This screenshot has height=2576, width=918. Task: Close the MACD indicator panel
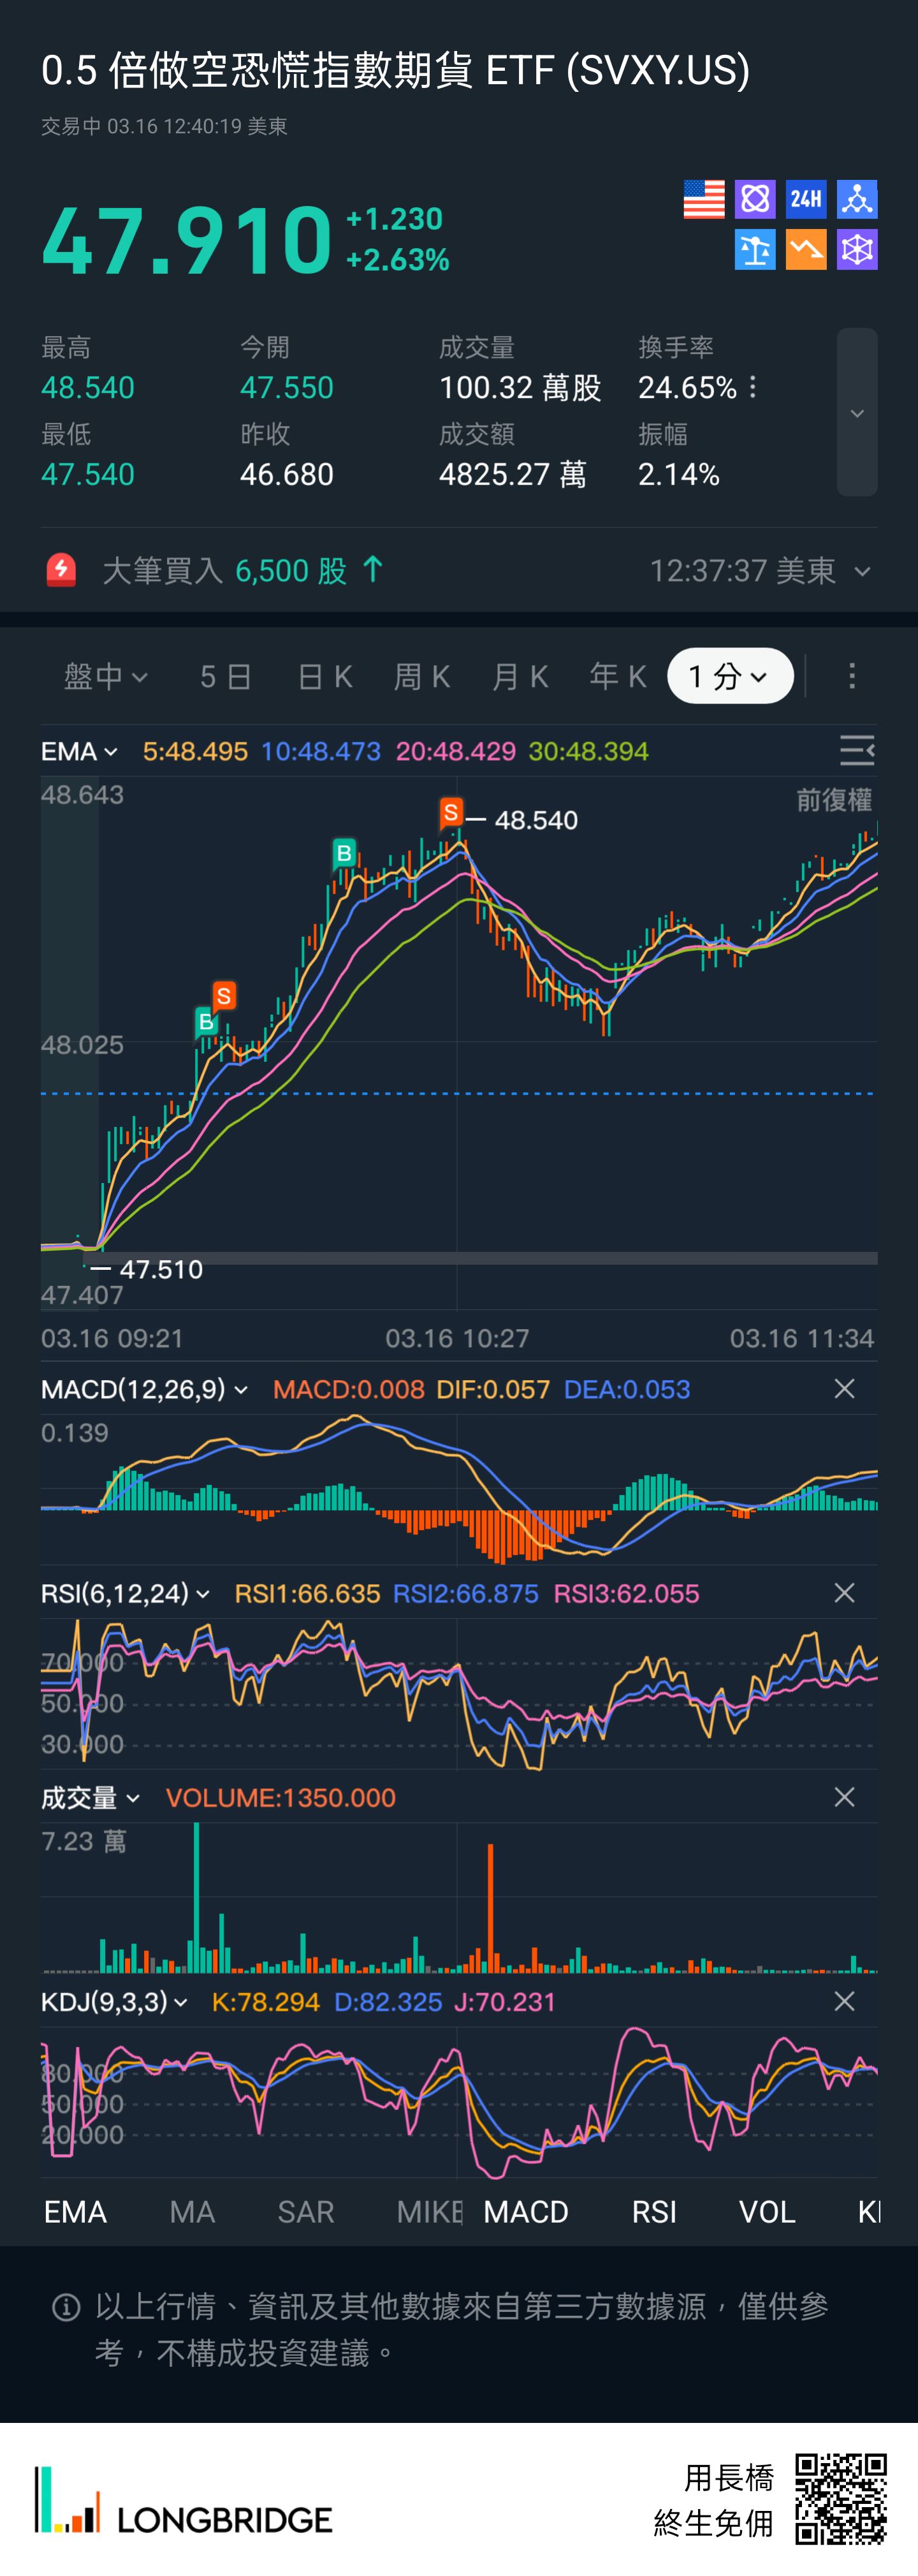pos(844,1389)
